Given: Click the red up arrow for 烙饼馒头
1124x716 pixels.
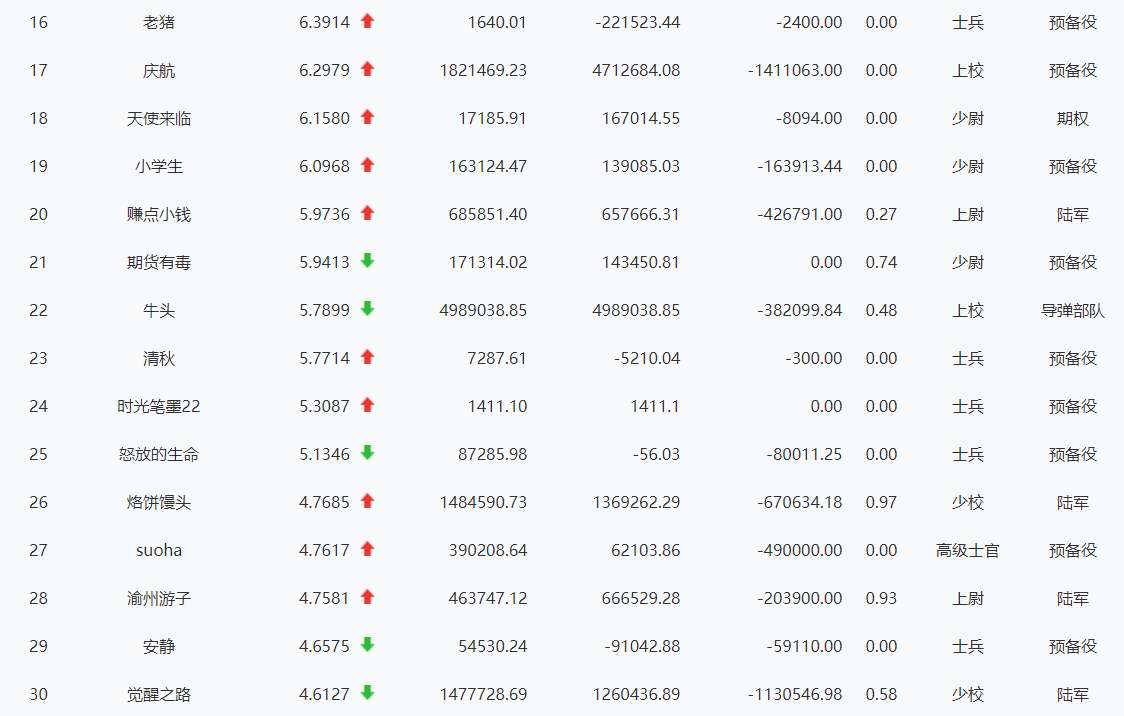Looking at the screenshot, I should [367, 501].
